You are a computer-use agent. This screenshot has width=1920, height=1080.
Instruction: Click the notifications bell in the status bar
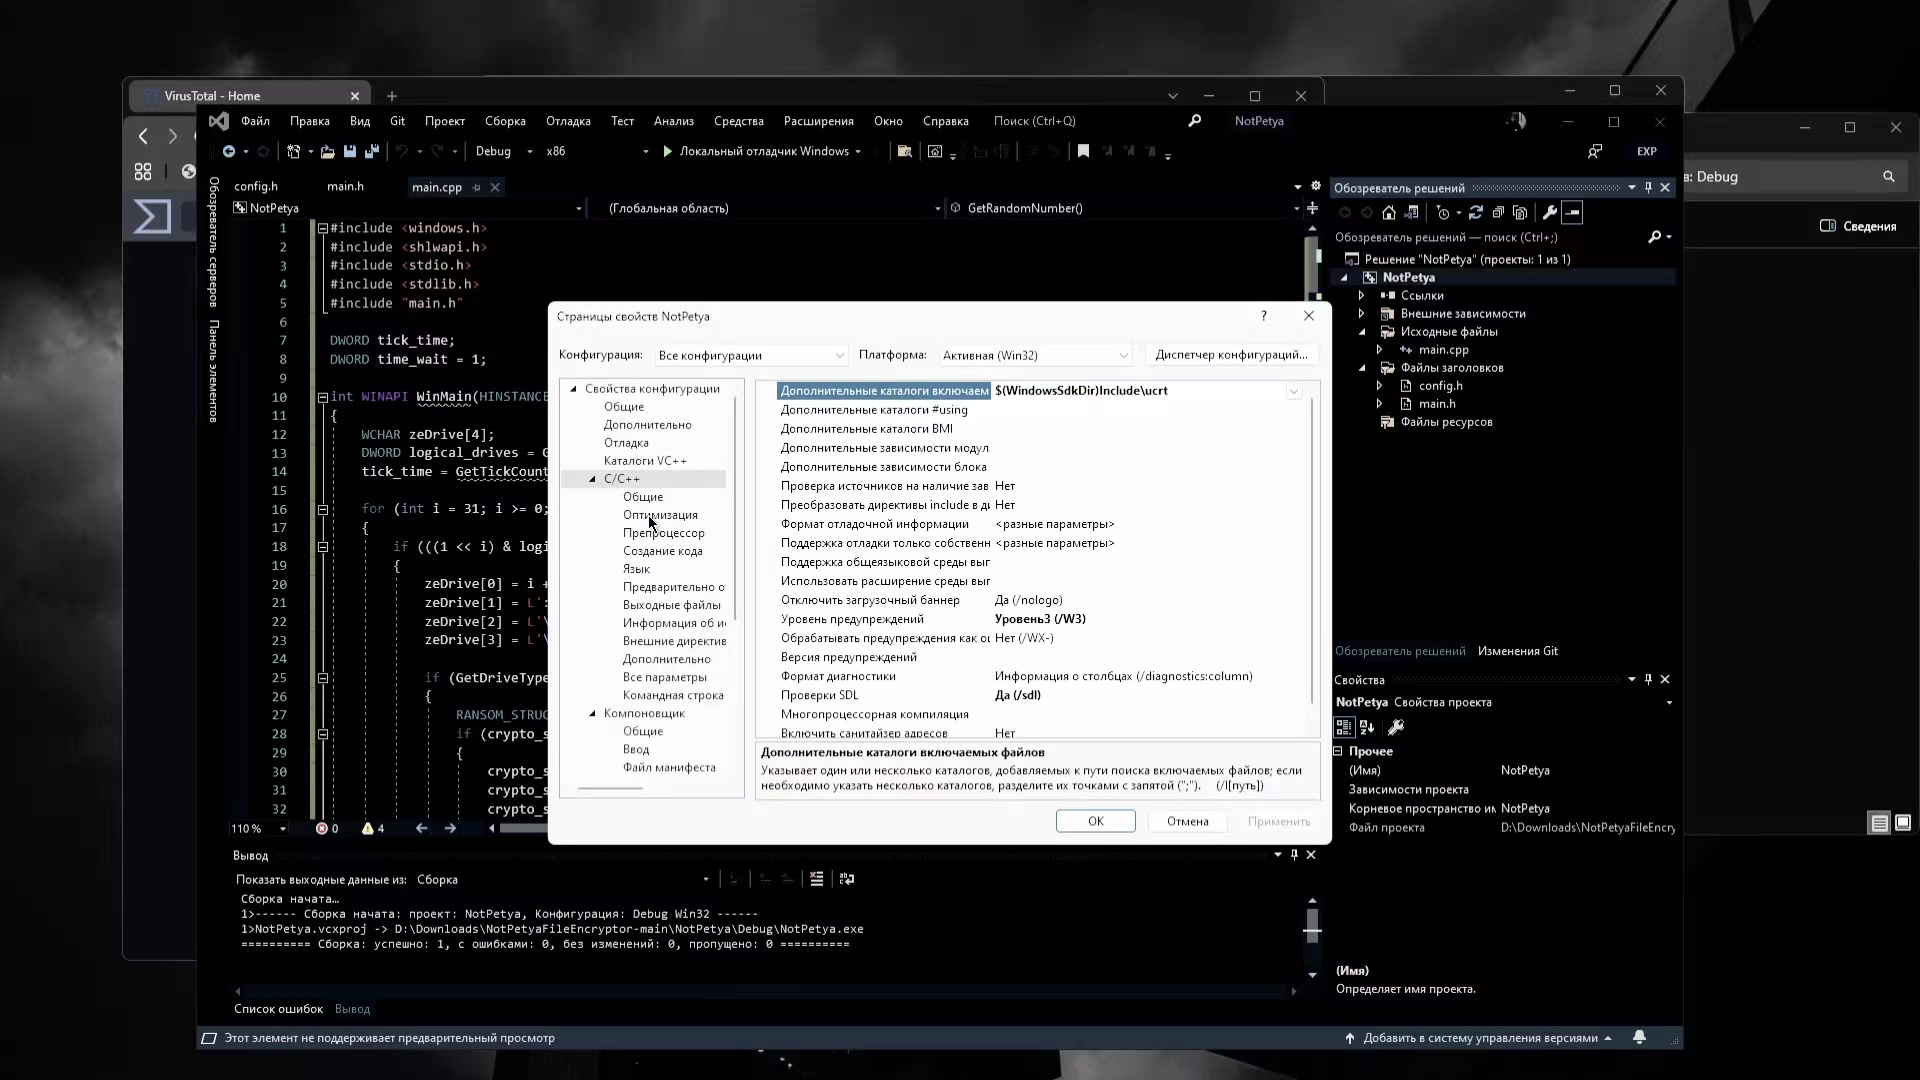1639,1038
